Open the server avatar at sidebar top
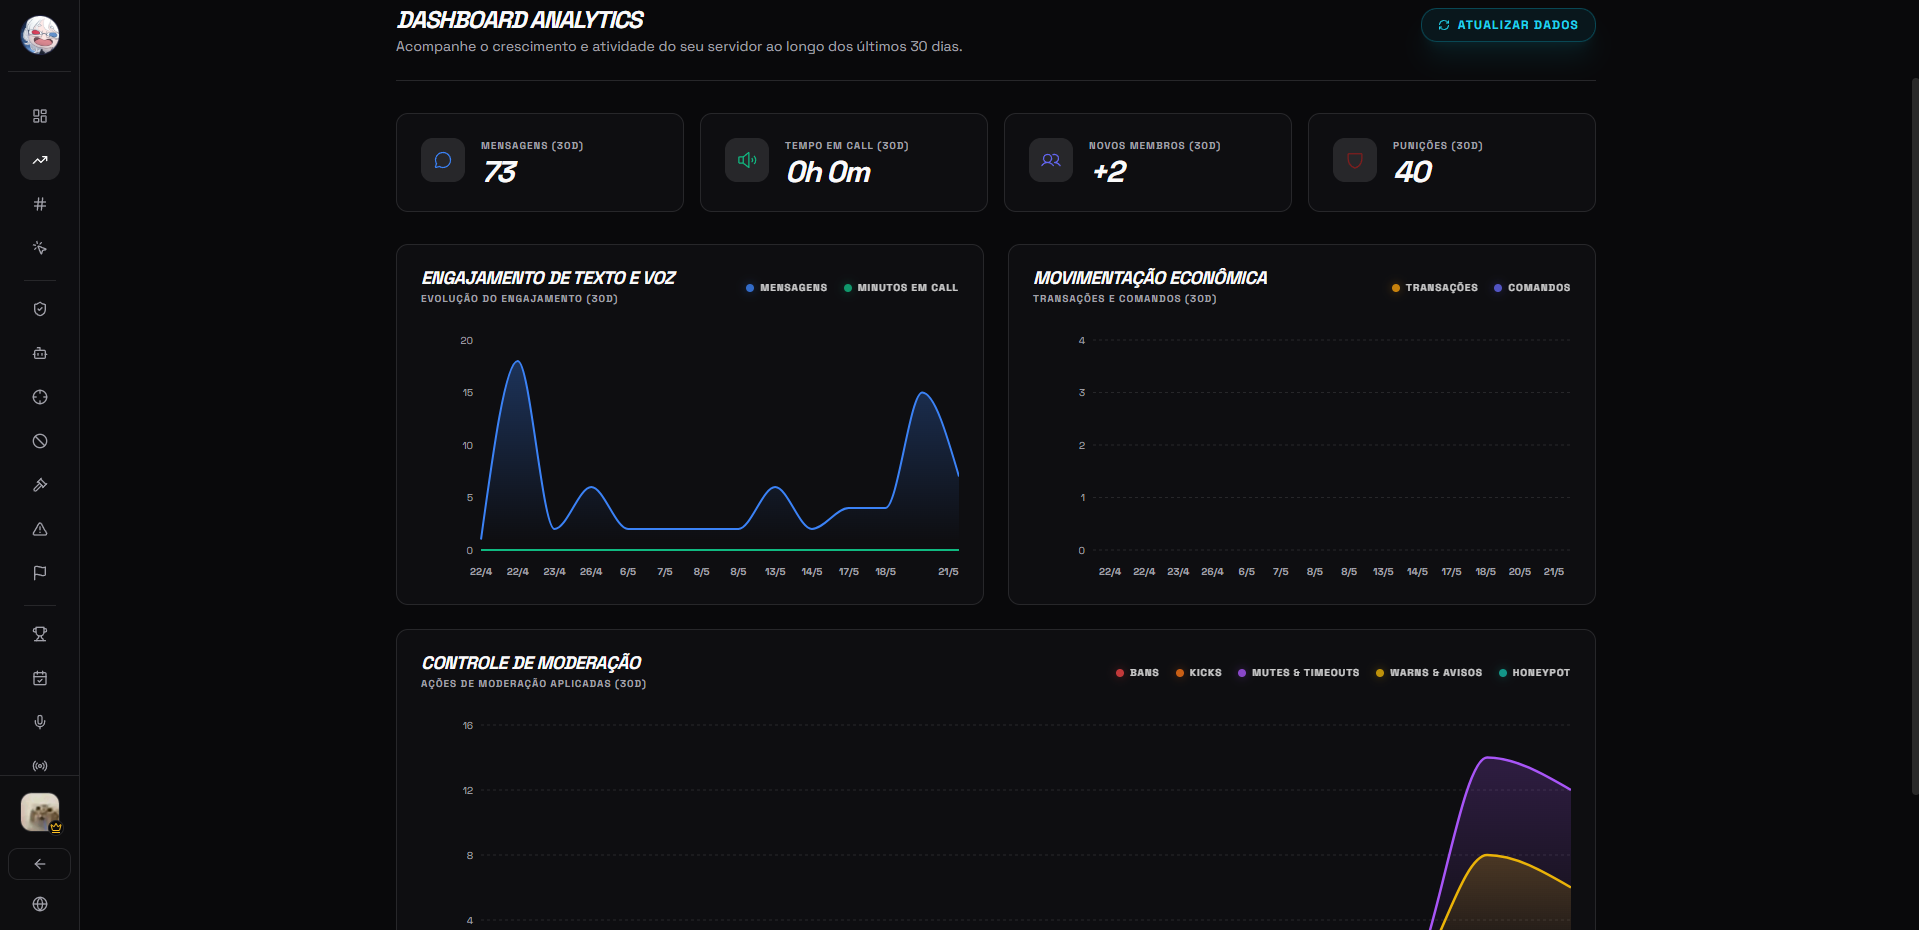The height and width of the screenshot is (930, 1919). tap(40, 35)
